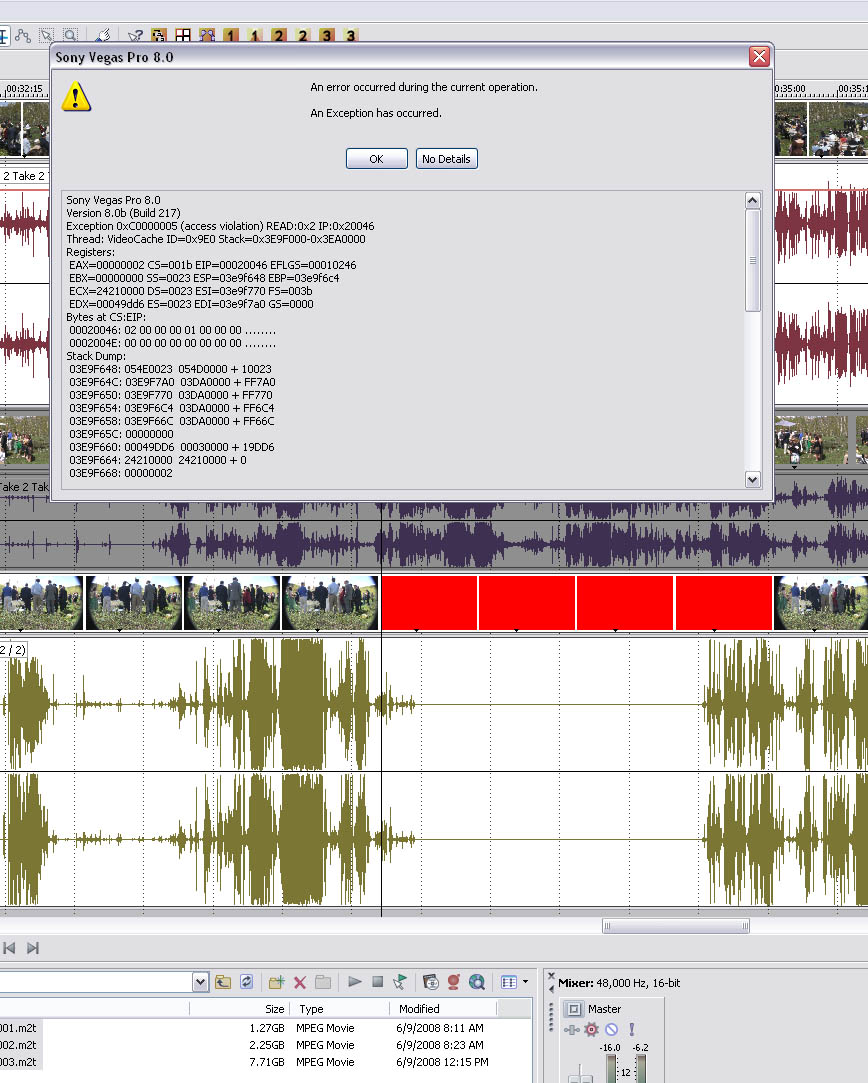Click the Master volume fader handle

point(581,1077)
